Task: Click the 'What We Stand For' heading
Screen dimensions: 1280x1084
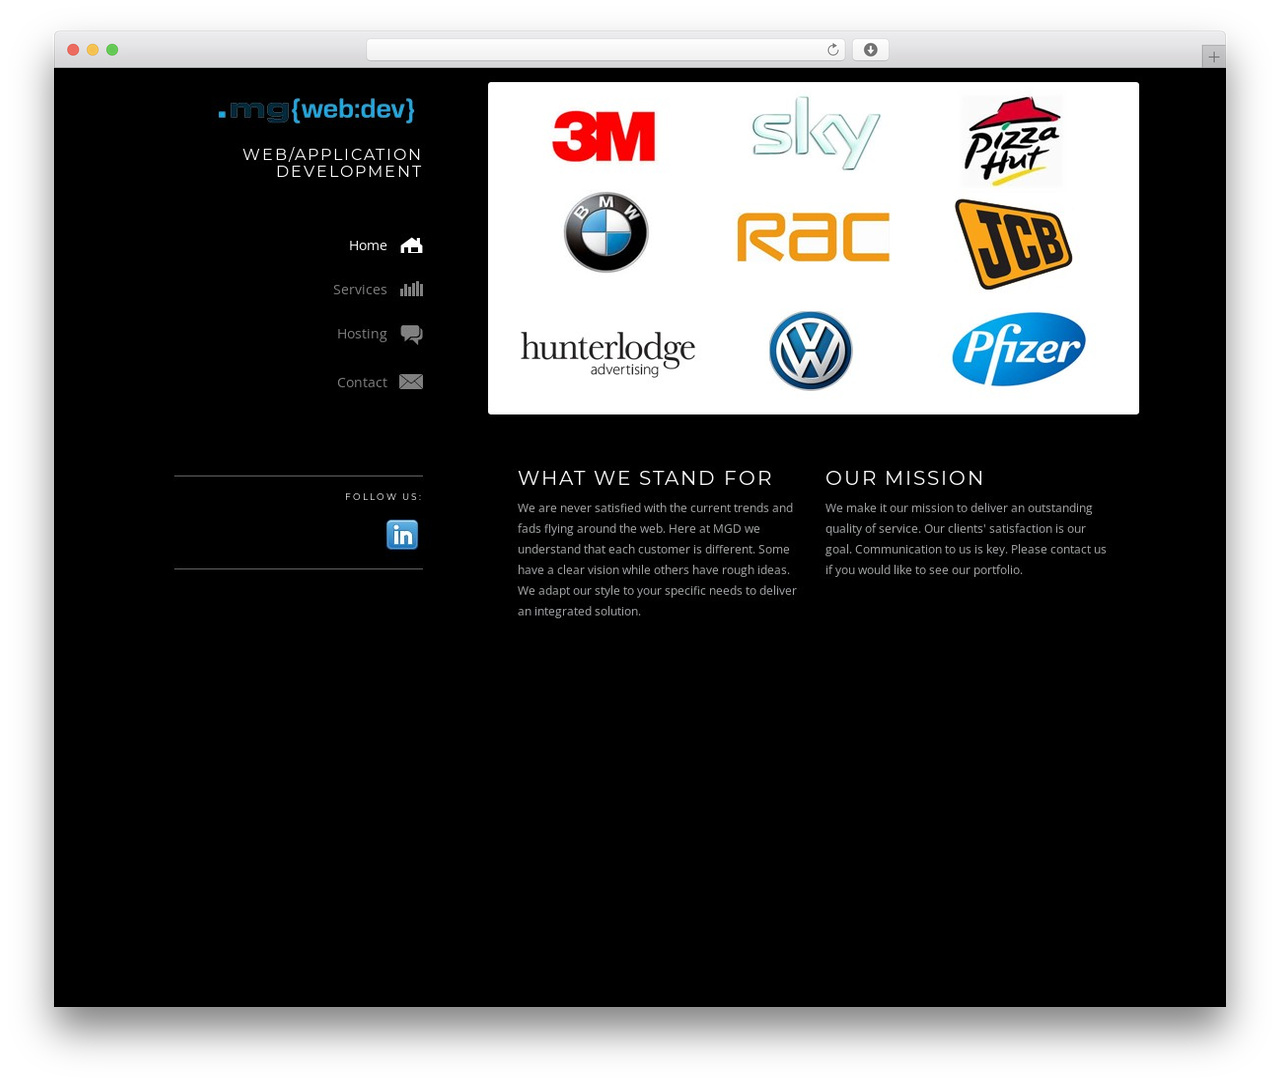Action: [645, 478]
